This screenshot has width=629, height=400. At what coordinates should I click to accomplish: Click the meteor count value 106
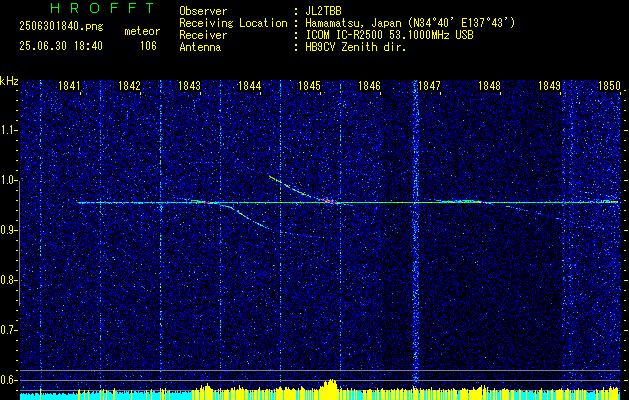click(x=148, y=46)
